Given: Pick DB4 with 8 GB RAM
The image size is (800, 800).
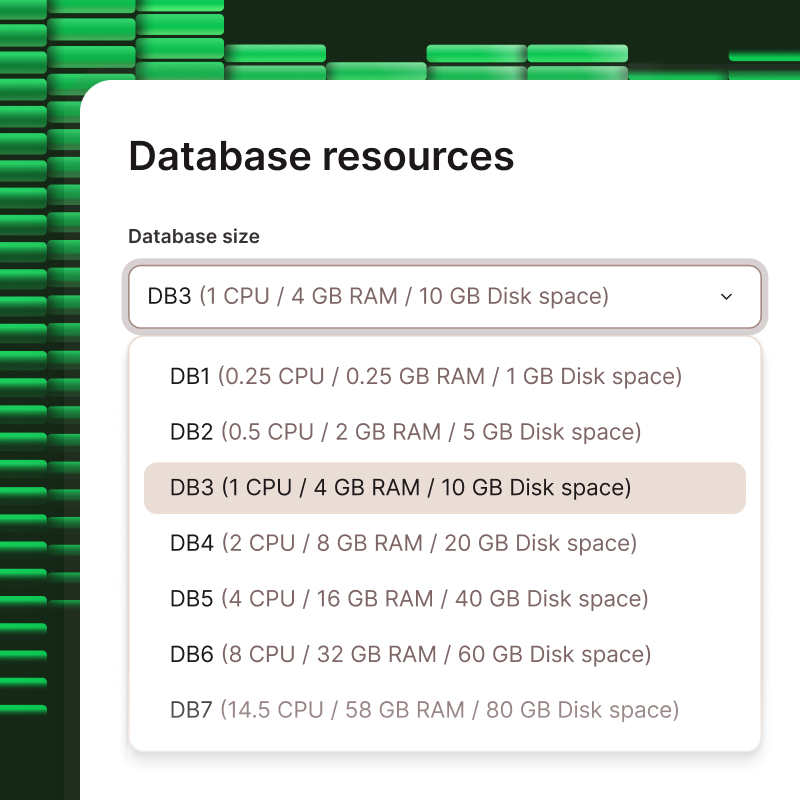Looking at the screenshot, I should (x=400, y=543).
